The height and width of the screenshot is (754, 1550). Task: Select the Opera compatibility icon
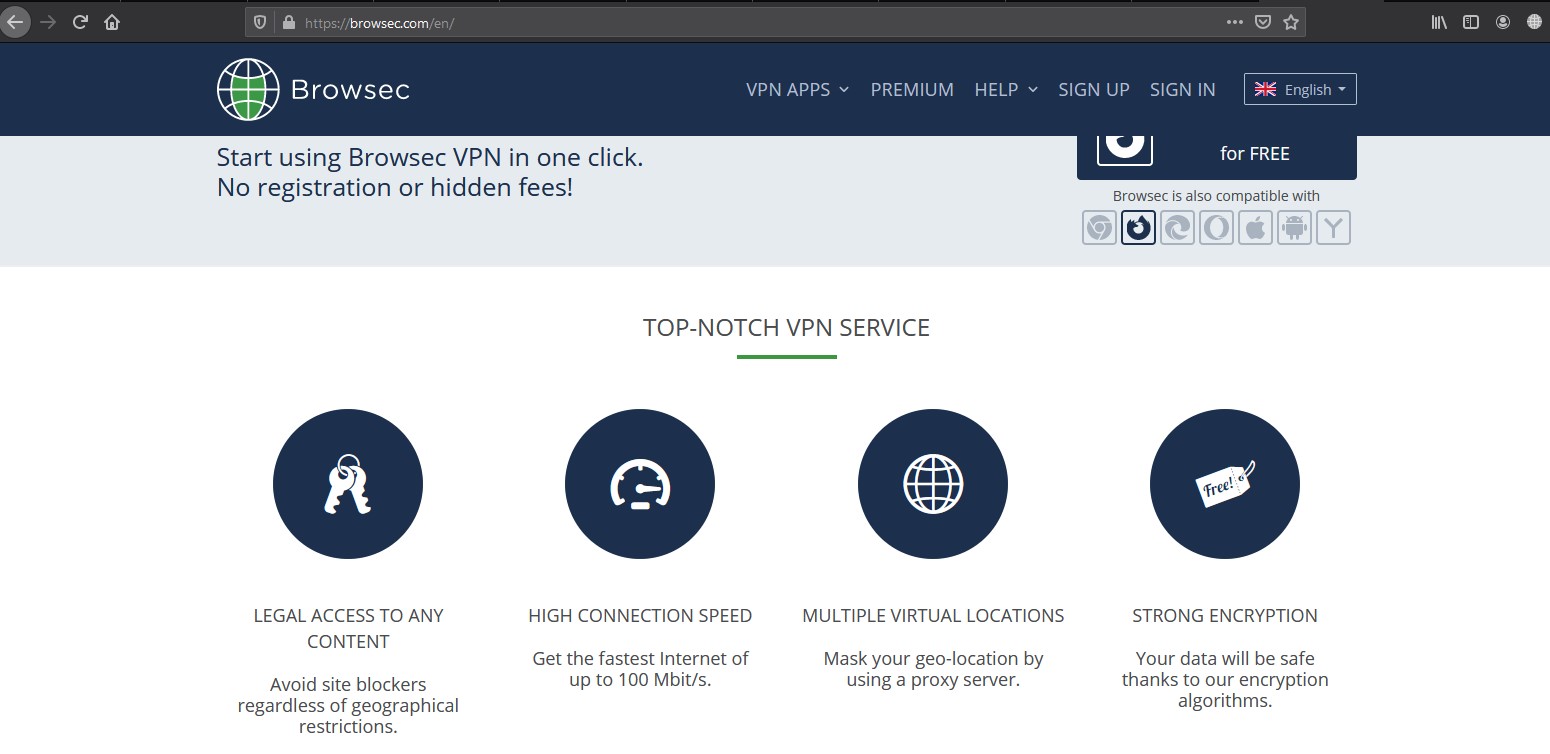tap(1216, 228)
